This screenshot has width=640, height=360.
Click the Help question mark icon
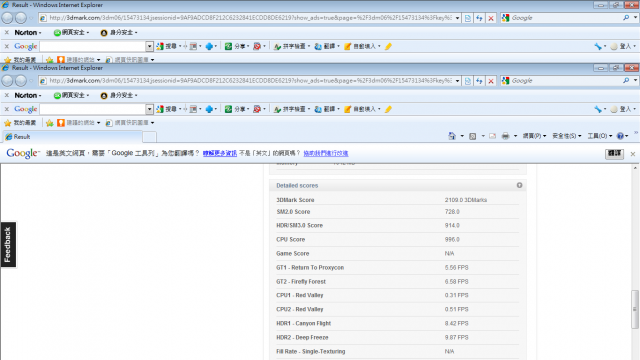(x=620, y=136)
